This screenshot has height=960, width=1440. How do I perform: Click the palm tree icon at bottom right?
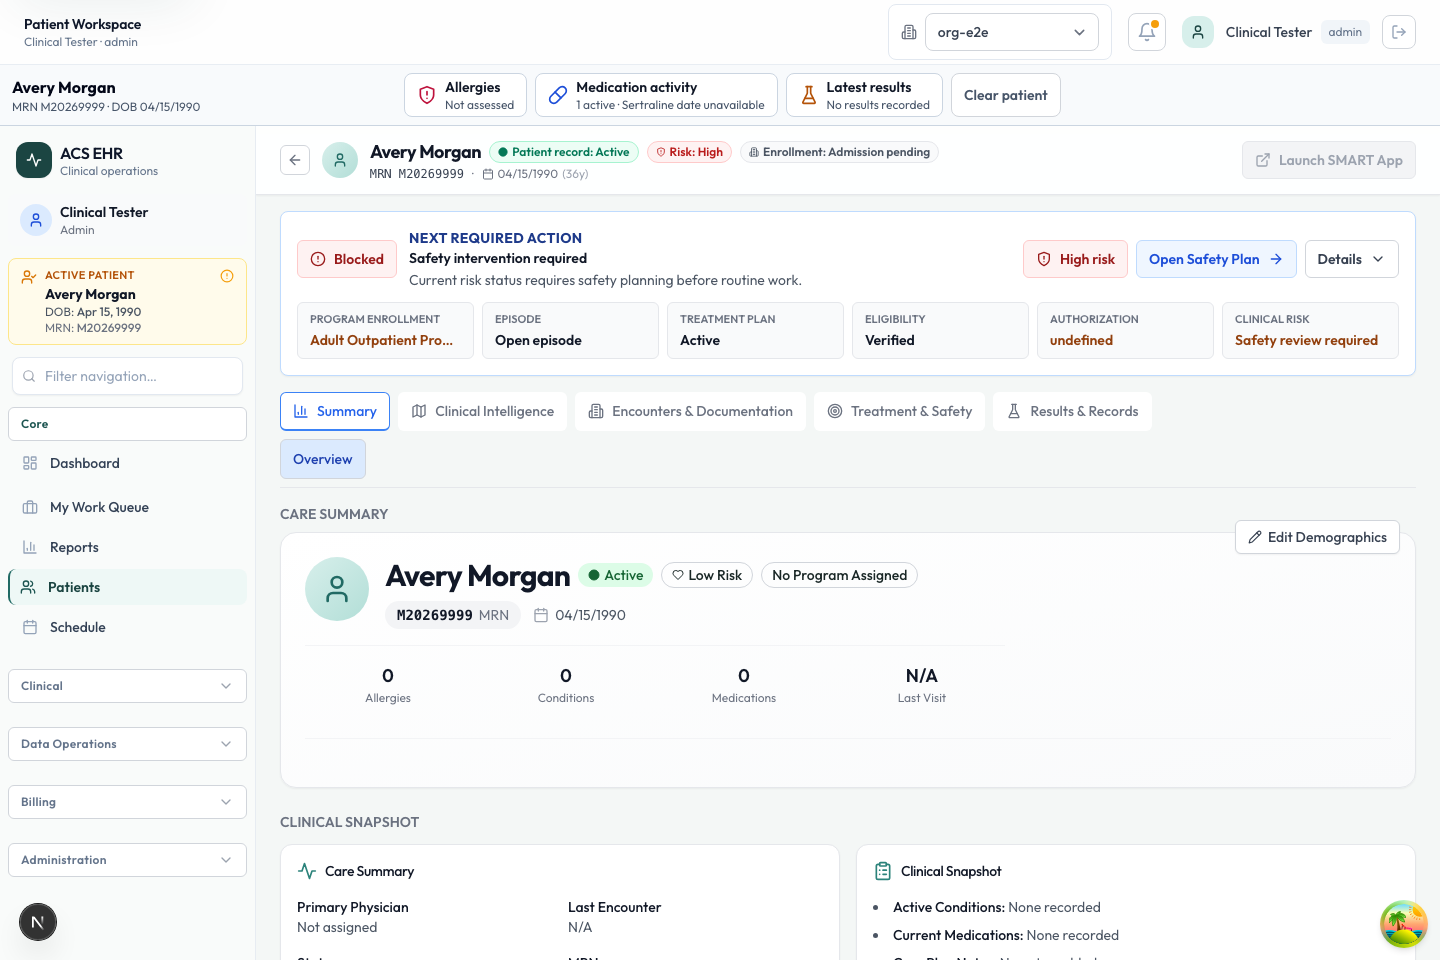click(x=1404, y=924)
